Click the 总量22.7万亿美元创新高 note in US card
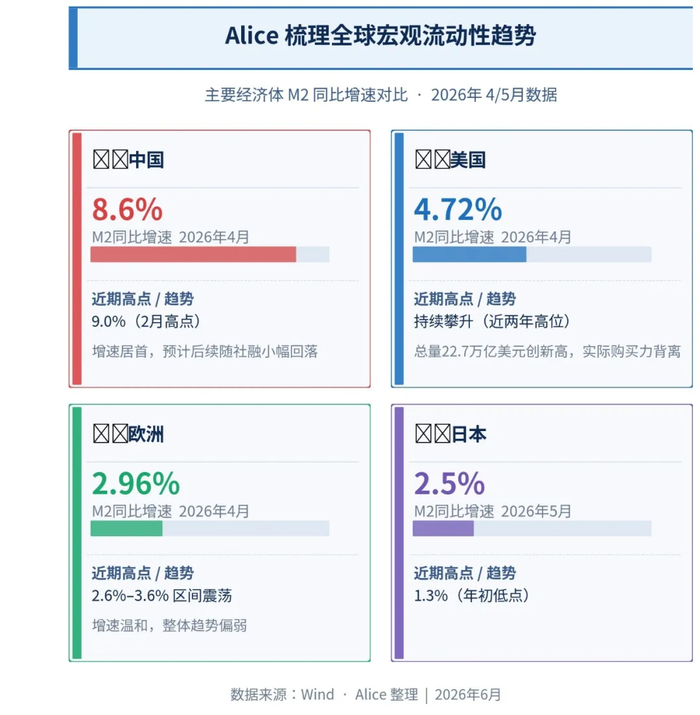Viewport: 700px width, 715px height. click(491, 352)
